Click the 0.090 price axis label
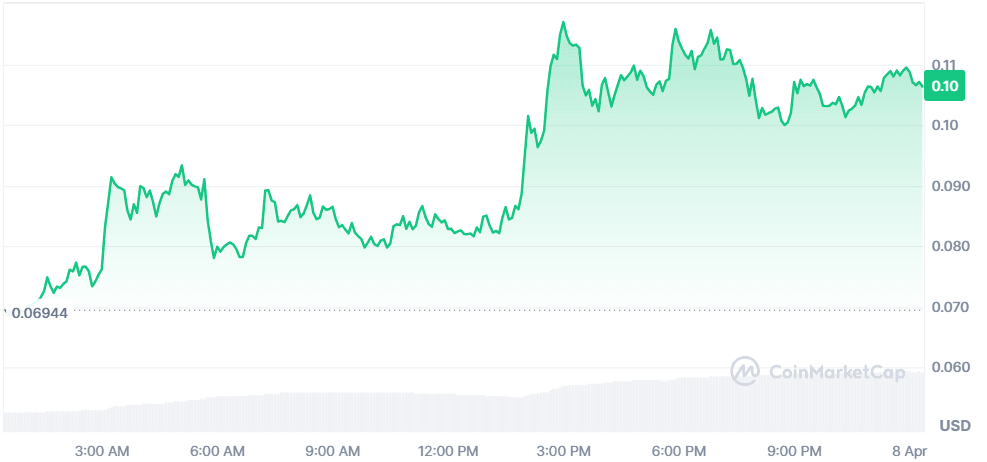The height and width of the screenshot is (462, 987). pos(949,186)
